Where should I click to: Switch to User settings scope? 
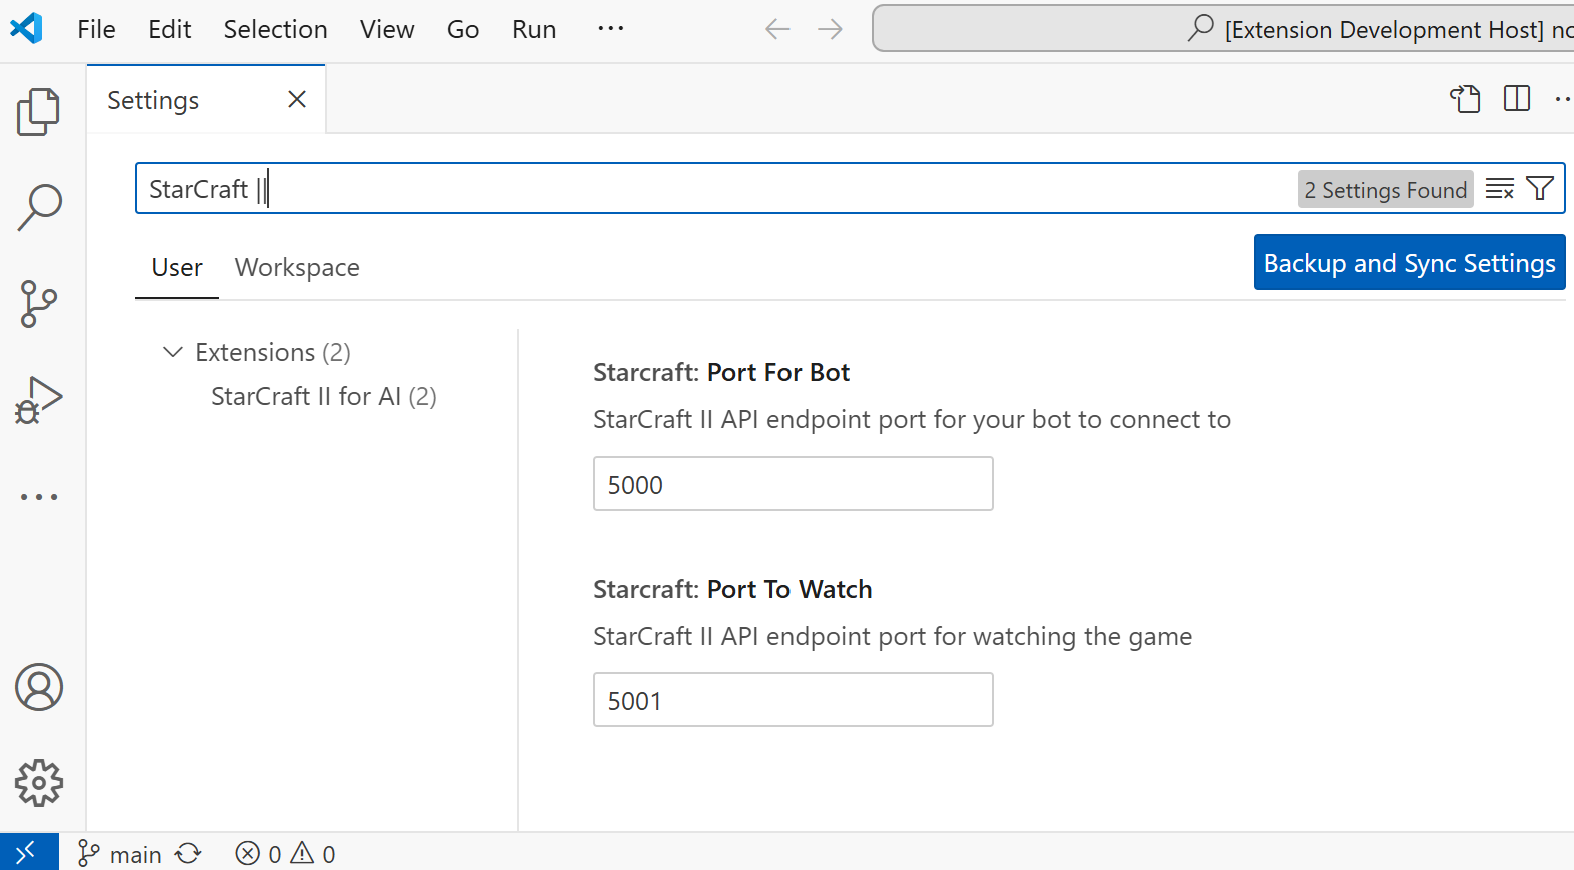pyautogui.click(x=177, y=268)
